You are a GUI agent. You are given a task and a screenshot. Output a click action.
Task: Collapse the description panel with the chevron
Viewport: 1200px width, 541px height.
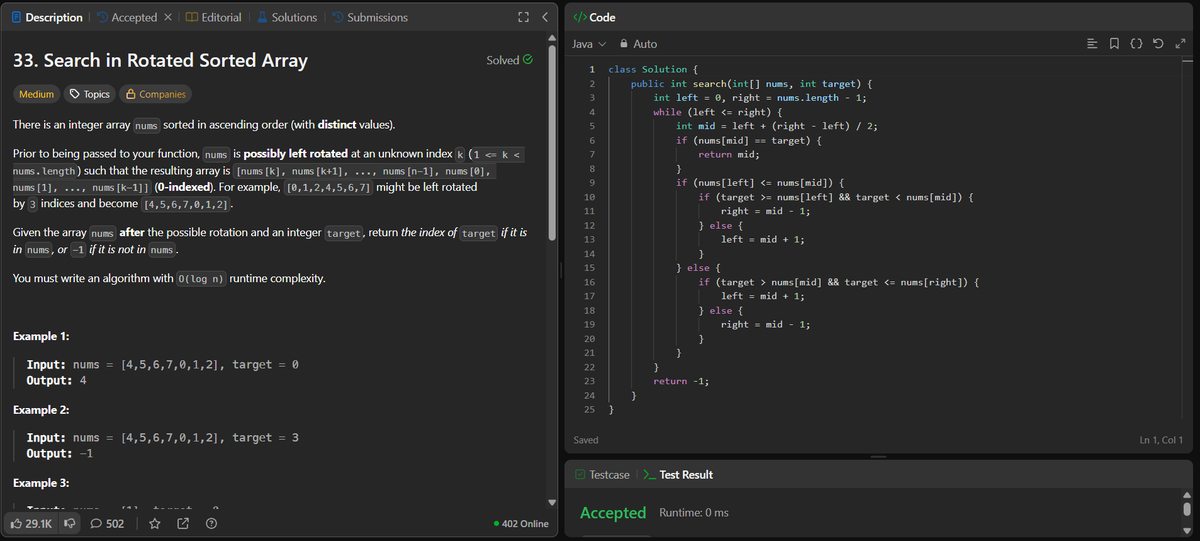[x=544, y=17]
